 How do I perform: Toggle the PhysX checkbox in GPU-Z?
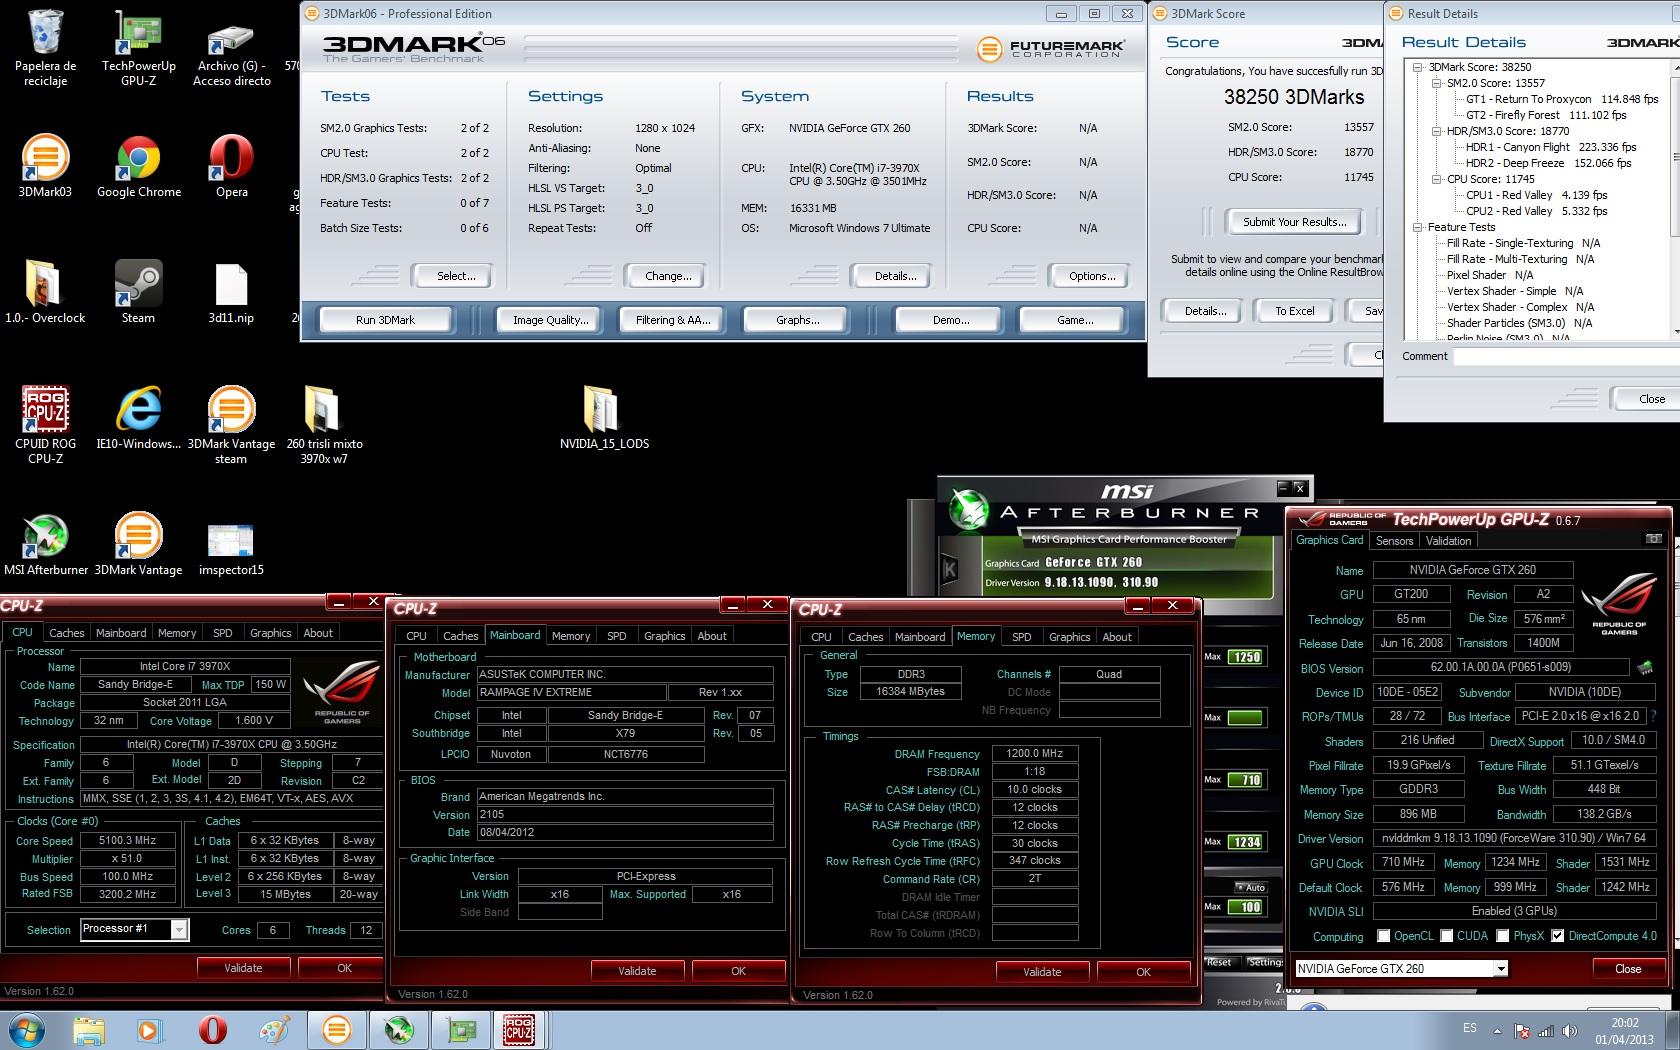pyautogui.click(x=1503, y=936)
